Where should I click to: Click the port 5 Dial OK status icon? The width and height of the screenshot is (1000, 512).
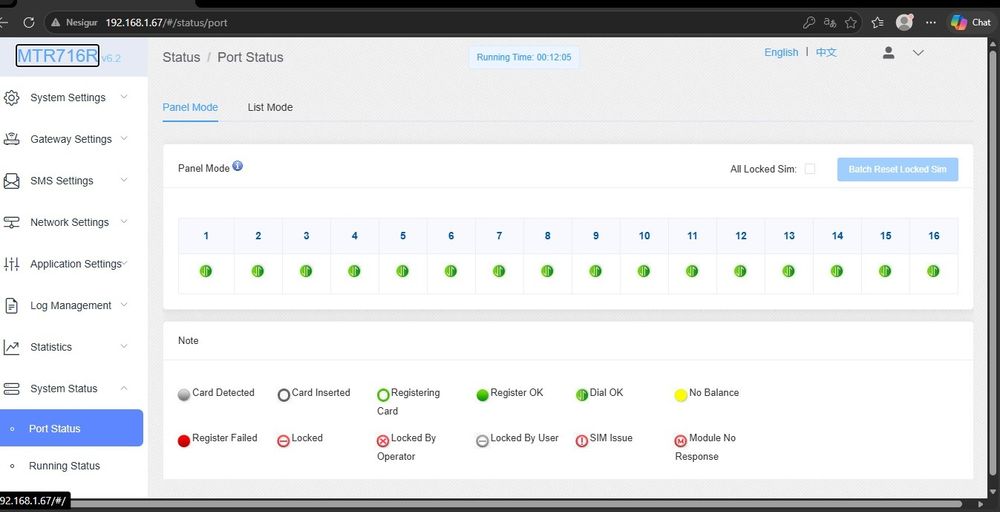point(402,271)
